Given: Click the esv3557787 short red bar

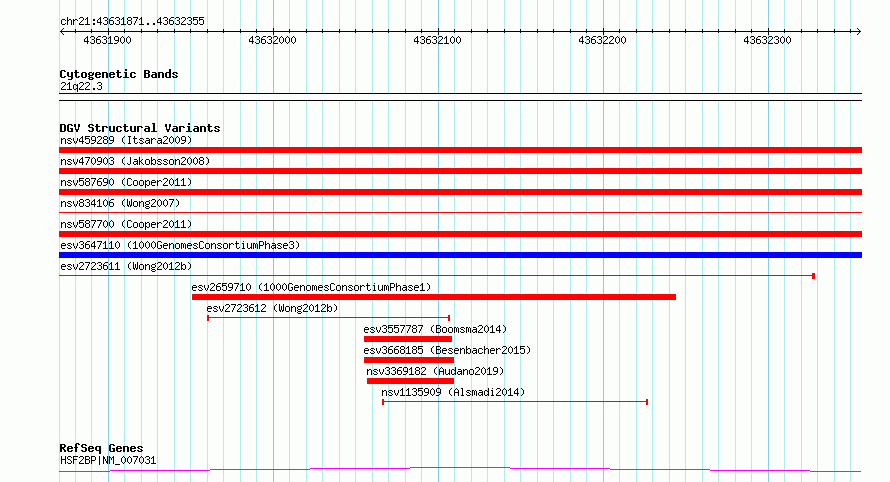Looking at the screenshot, I should [408, 339].
